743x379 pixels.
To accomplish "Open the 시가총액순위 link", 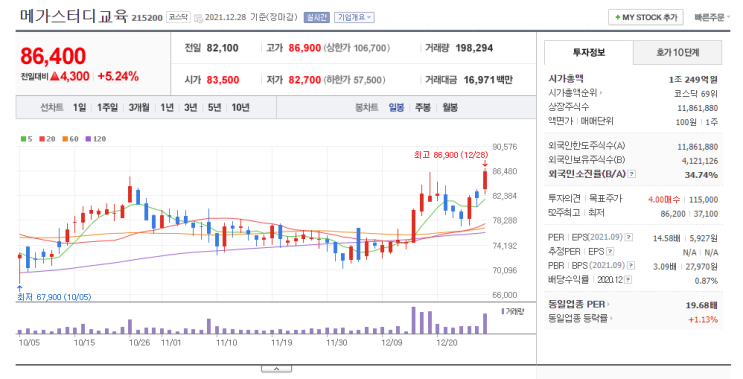I will (x=575, y=93).
